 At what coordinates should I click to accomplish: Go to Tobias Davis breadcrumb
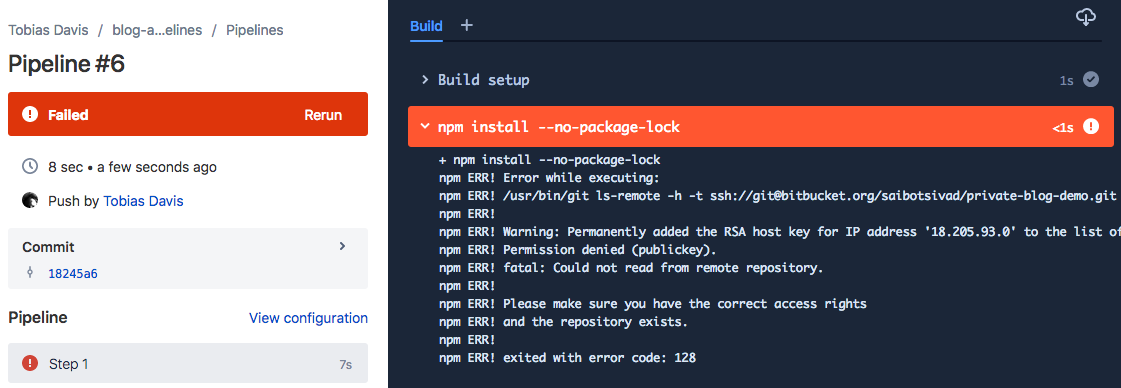click(x=49, y=30)
